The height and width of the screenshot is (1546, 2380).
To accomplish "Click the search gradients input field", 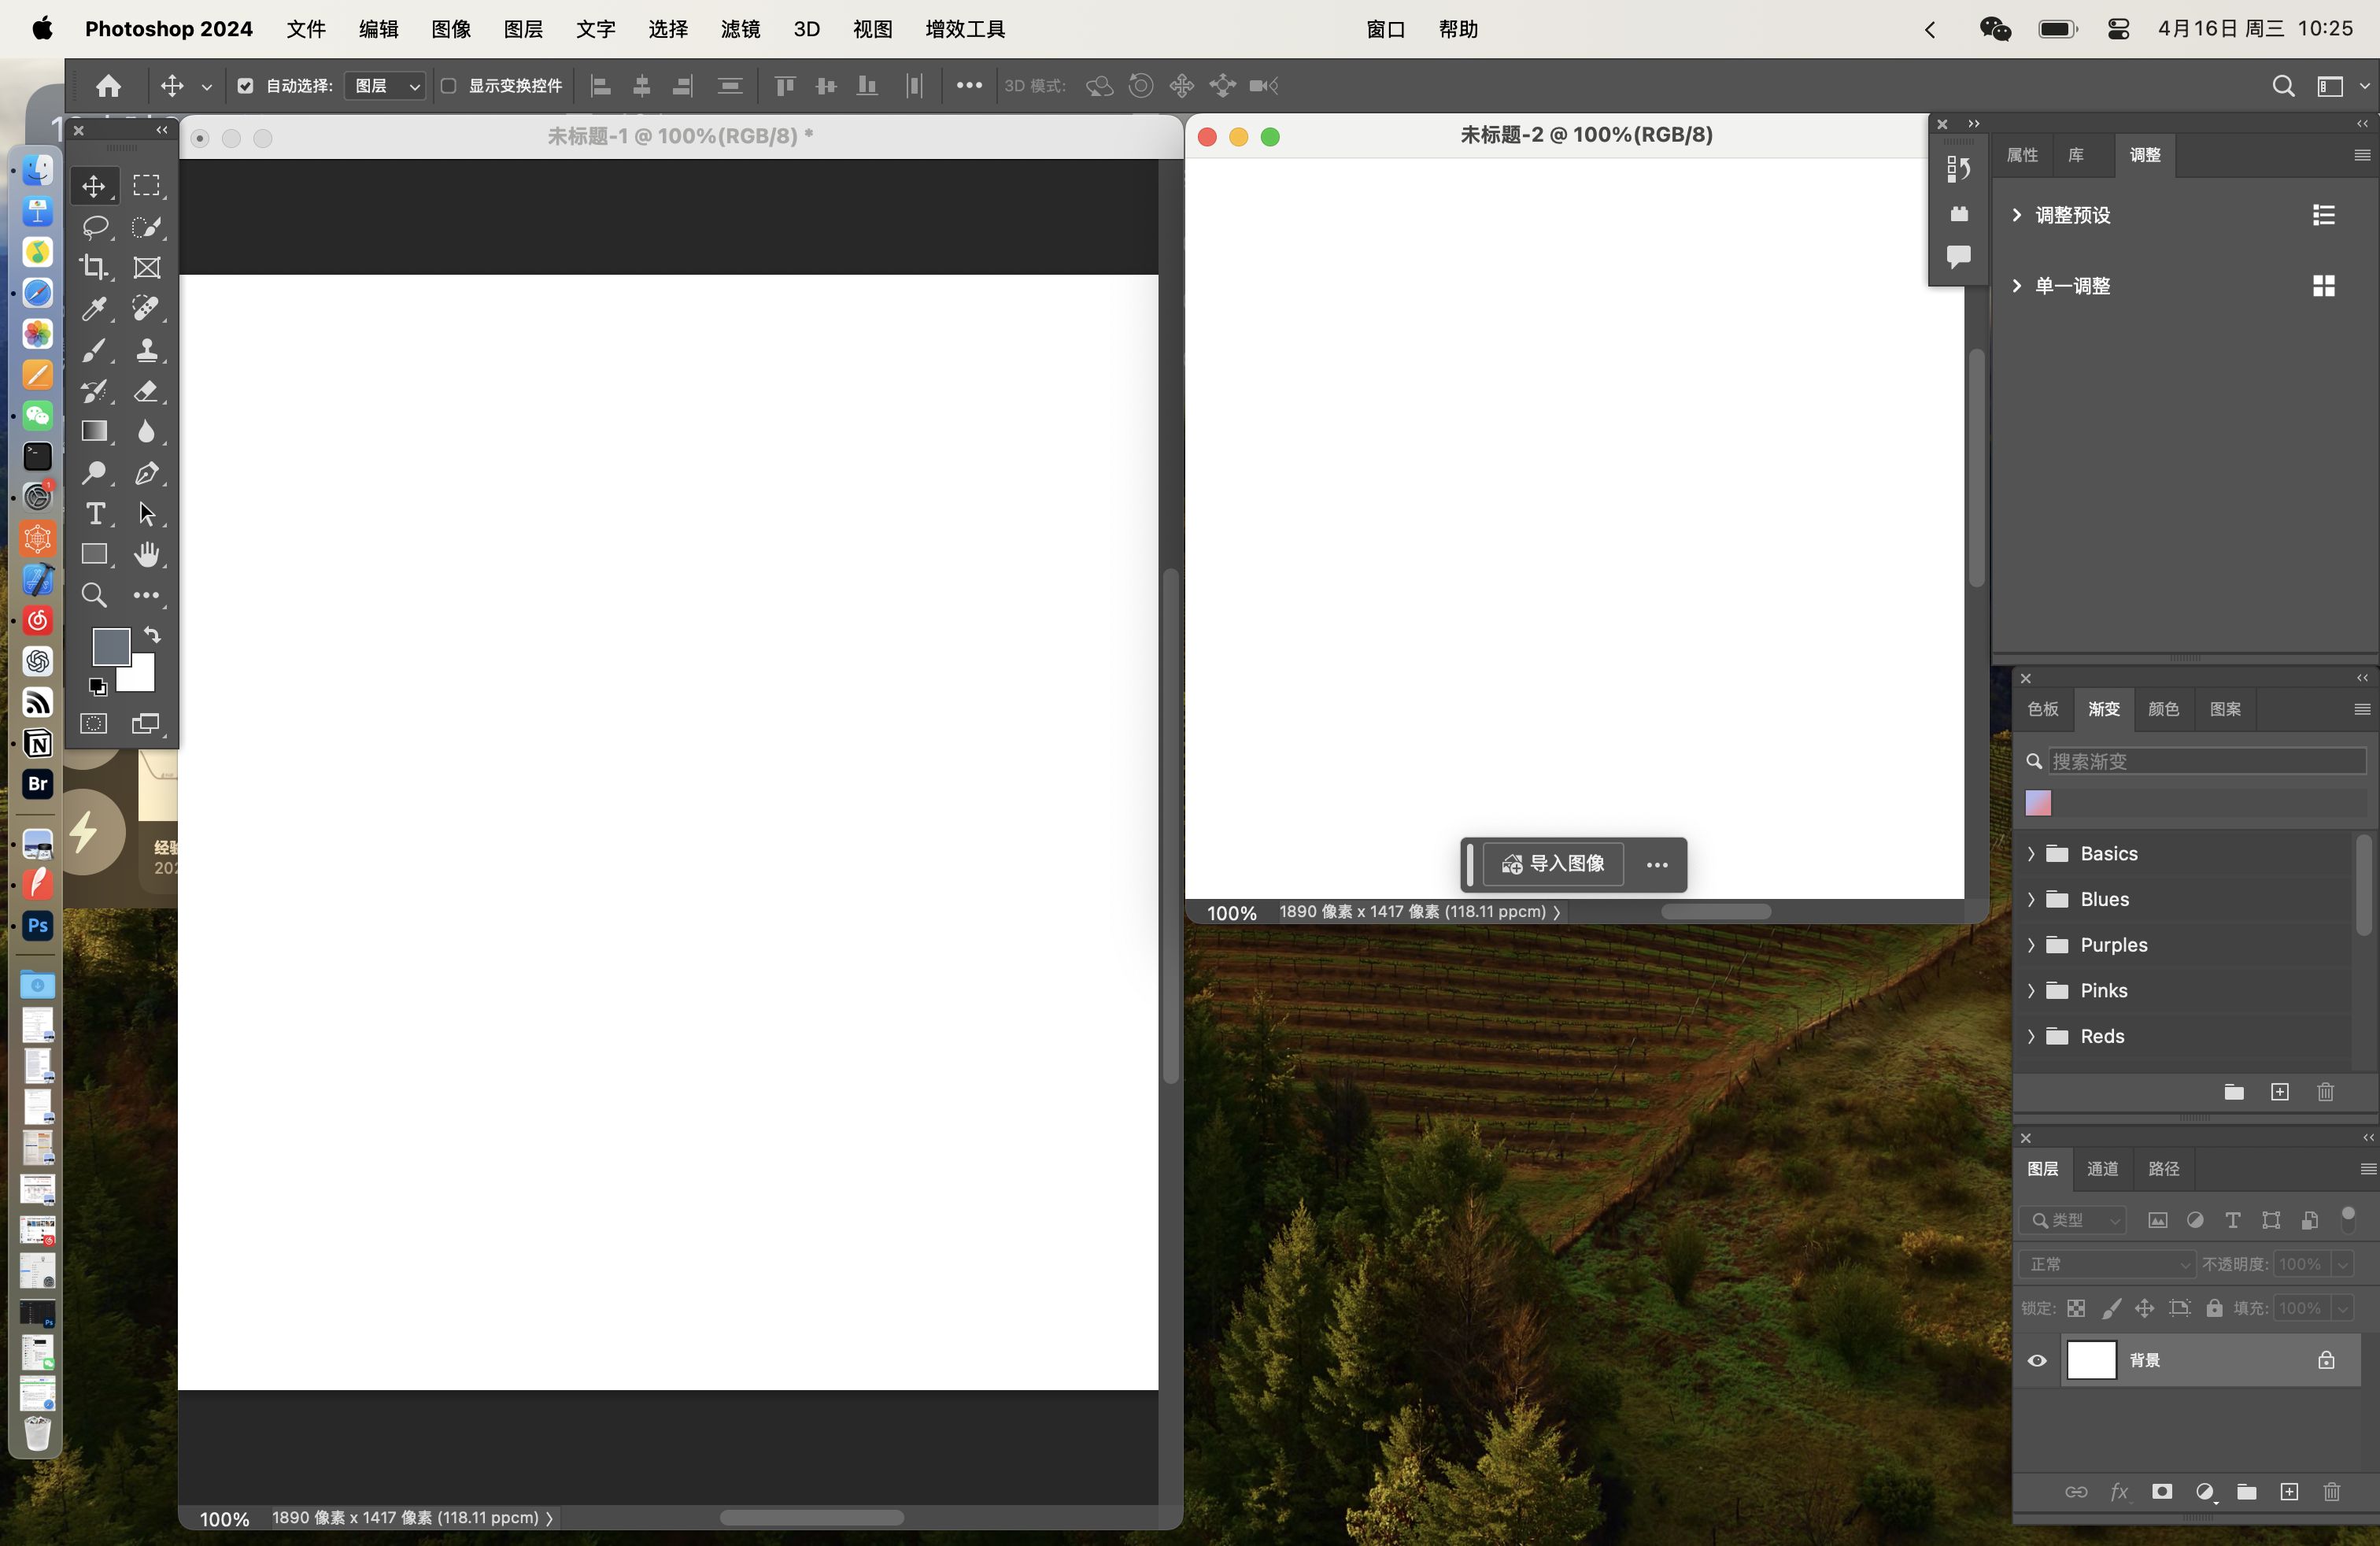I will (x=2206, y=761).
